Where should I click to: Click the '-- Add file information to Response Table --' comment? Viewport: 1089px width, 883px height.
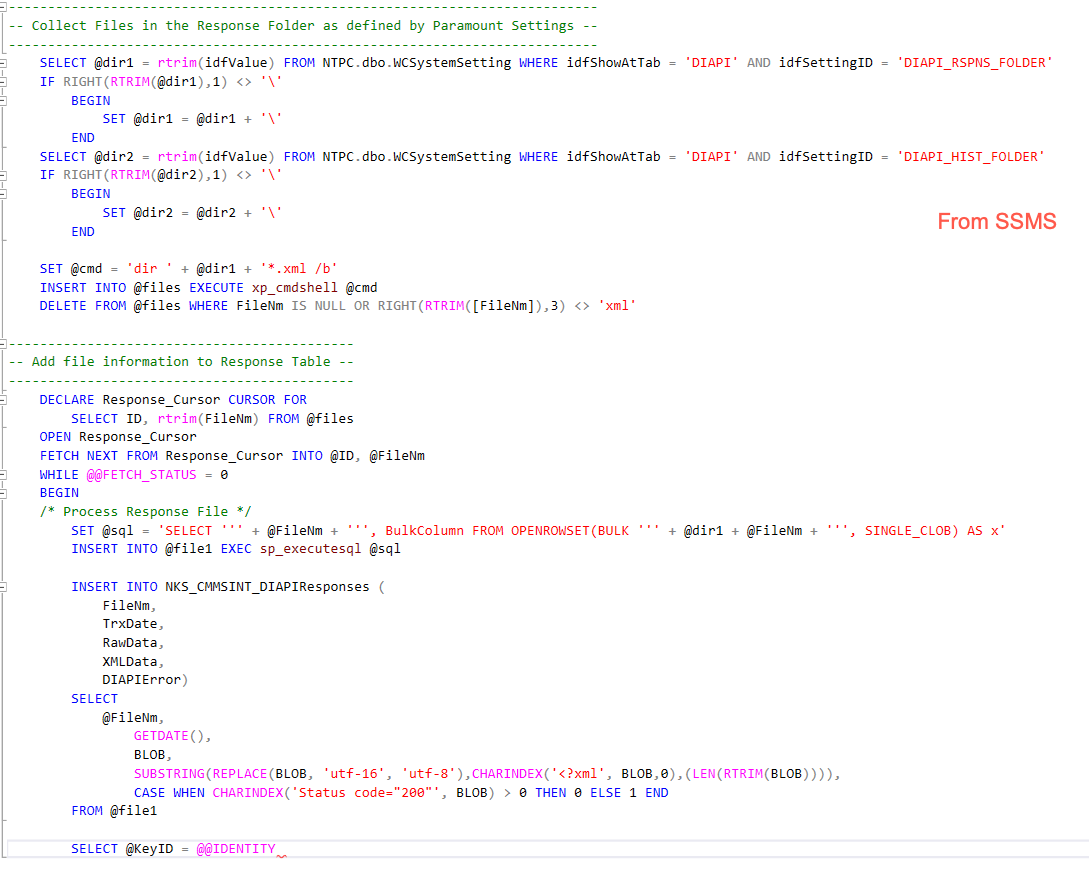tap(181, 362)
